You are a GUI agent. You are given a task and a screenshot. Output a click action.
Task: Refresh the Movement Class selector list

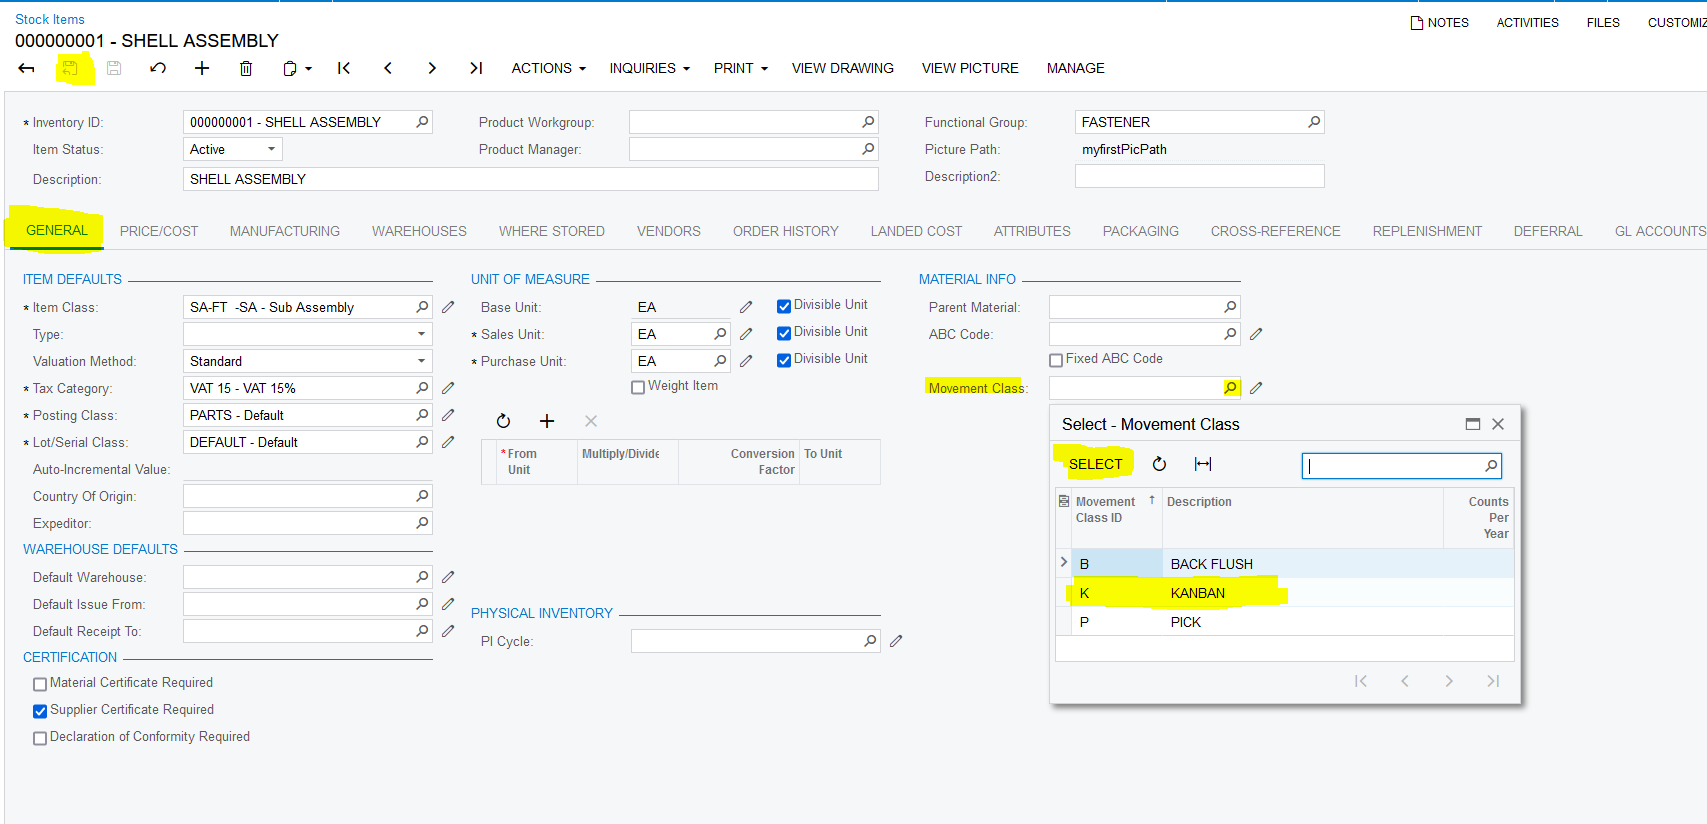pyautogui.click(x=1159, y=464)
